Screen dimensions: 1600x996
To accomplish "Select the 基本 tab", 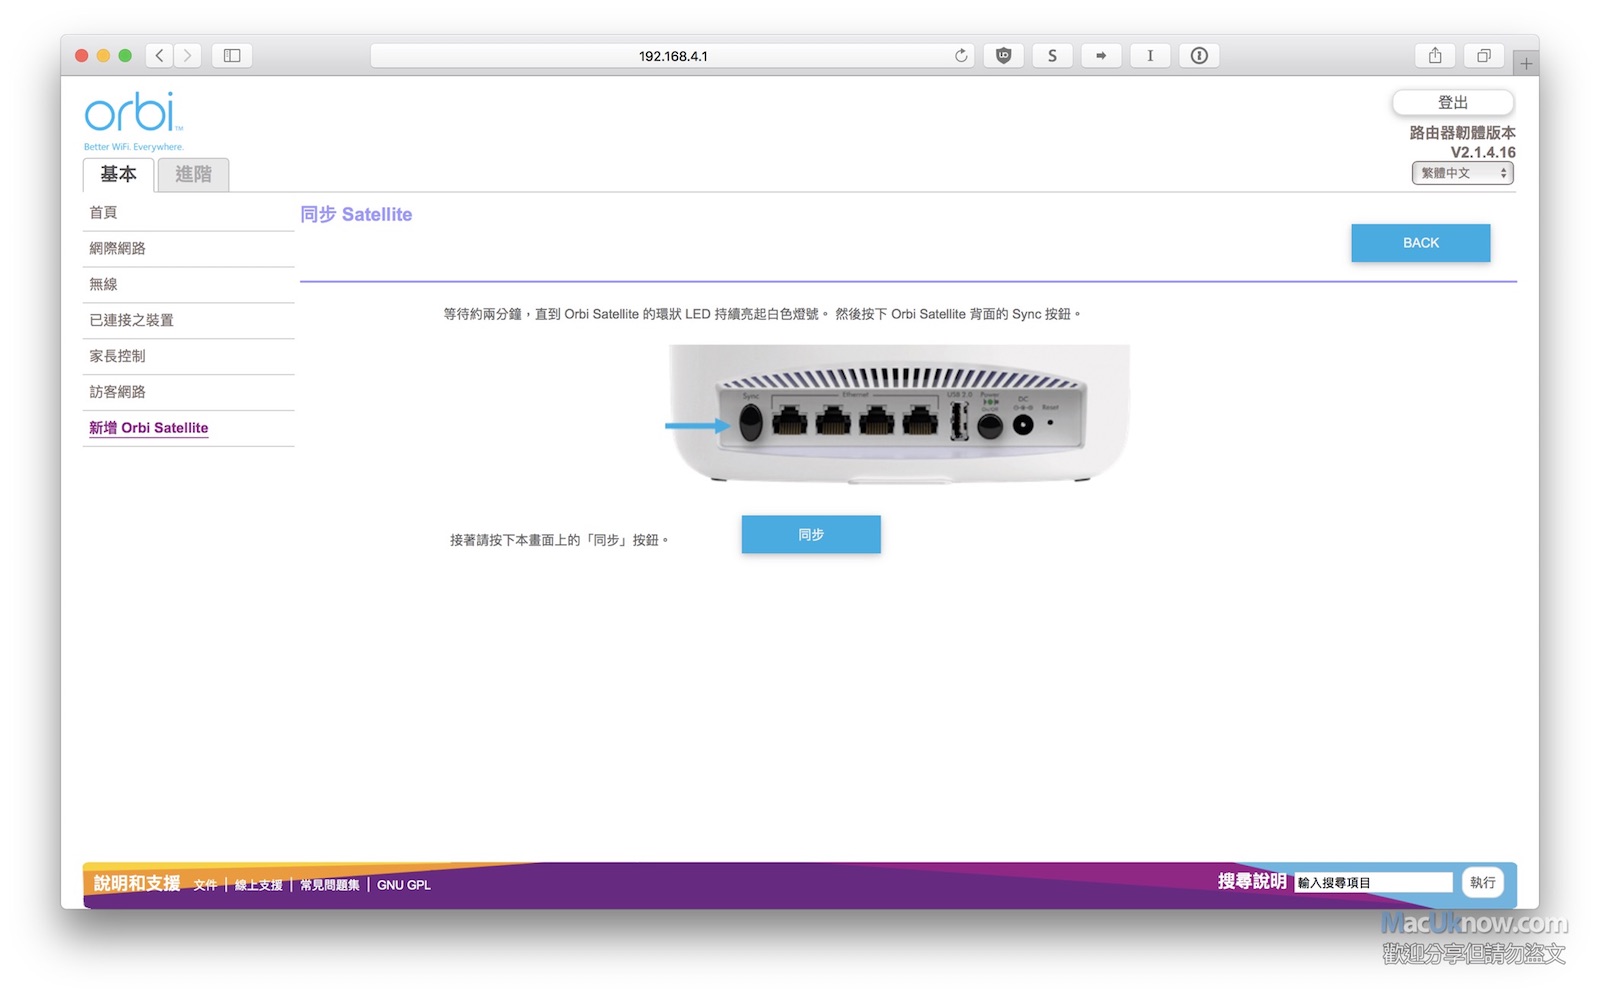I will (x=118, y=175).
